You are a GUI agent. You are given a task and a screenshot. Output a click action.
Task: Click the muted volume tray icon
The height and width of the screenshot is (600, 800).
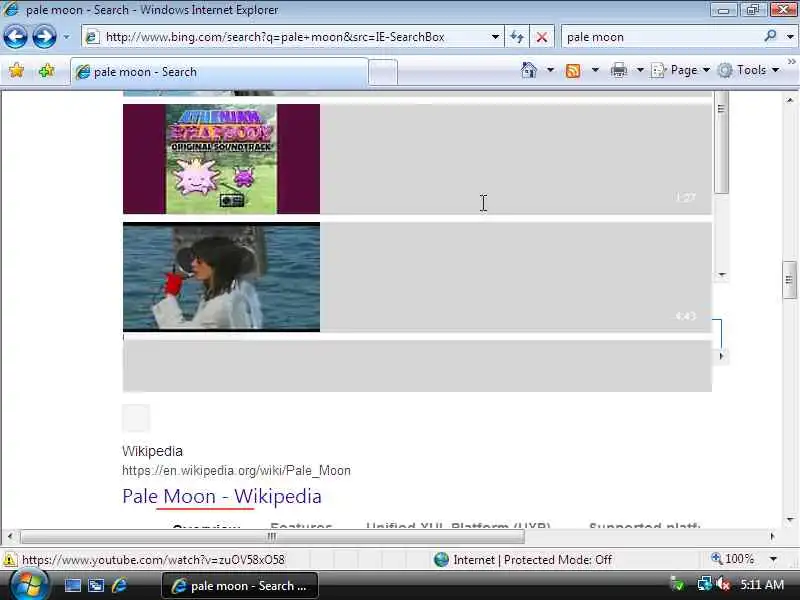[723, 584]
